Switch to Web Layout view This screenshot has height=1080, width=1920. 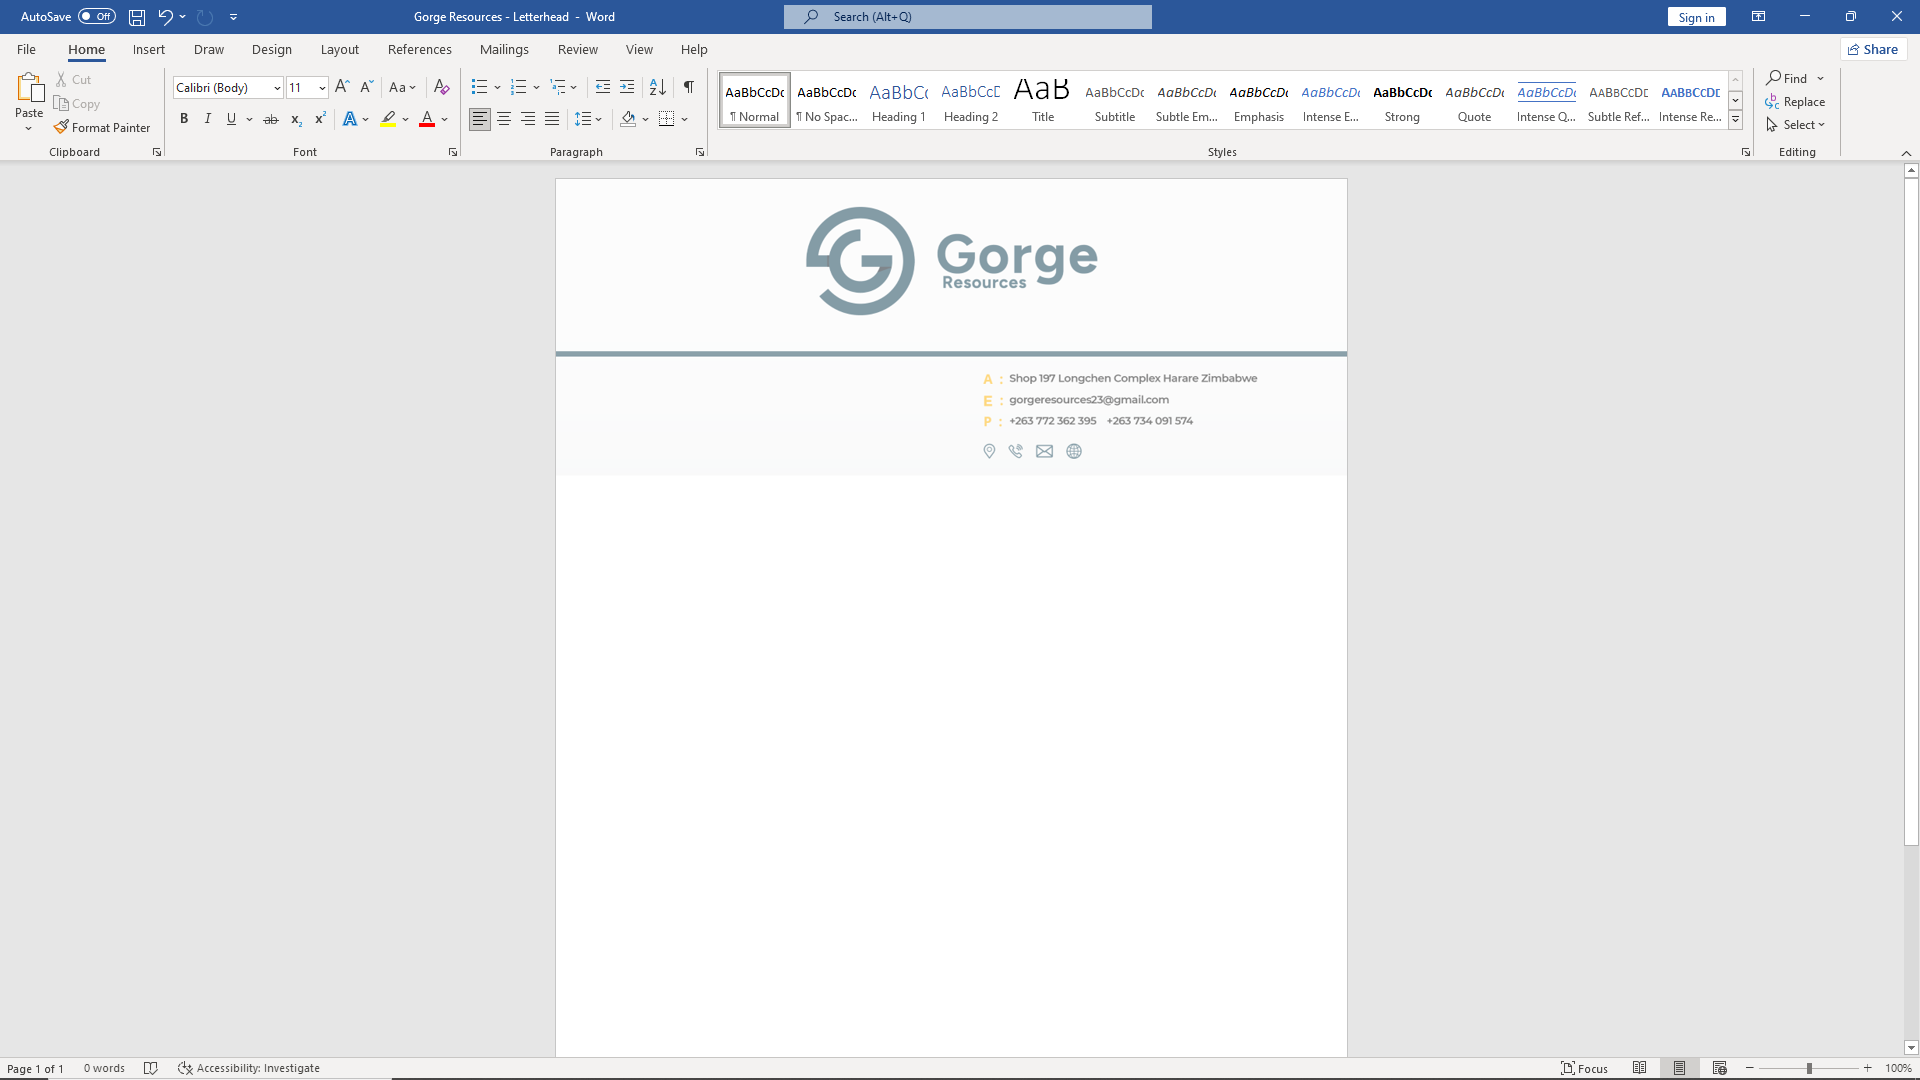[1719, 1068]
